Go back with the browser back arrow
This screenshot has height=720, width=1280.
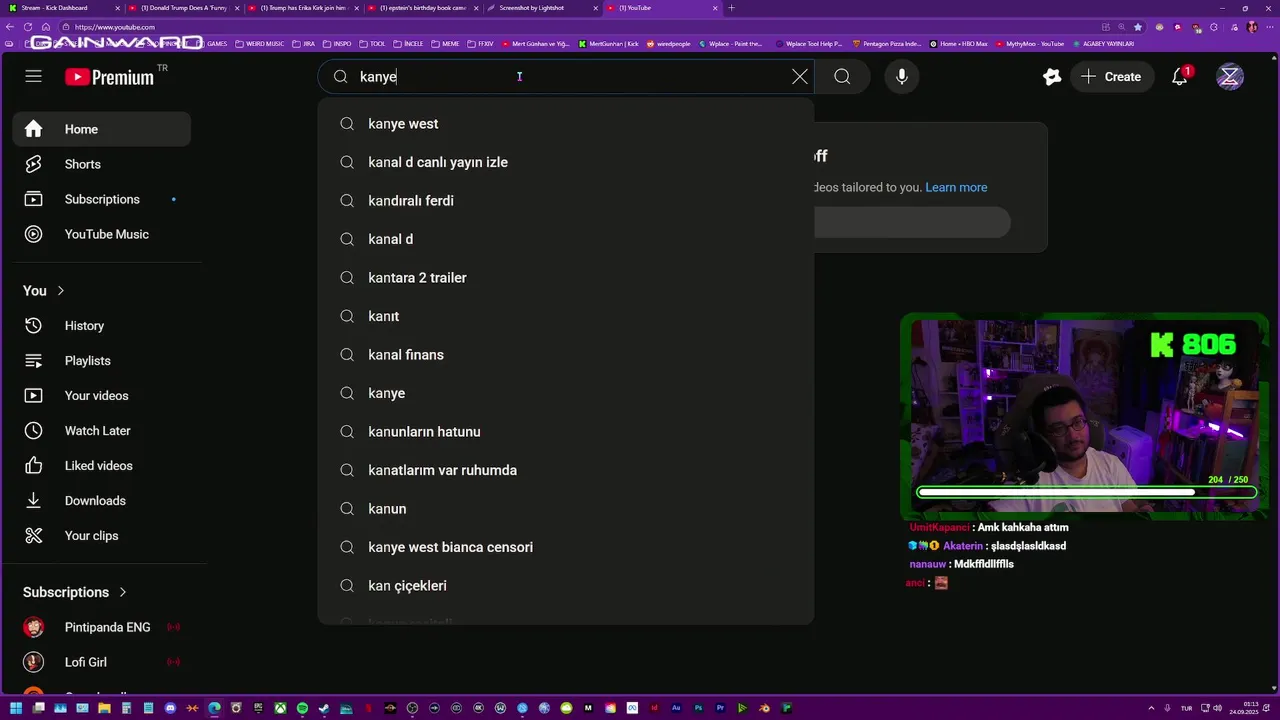pos(10,27)
